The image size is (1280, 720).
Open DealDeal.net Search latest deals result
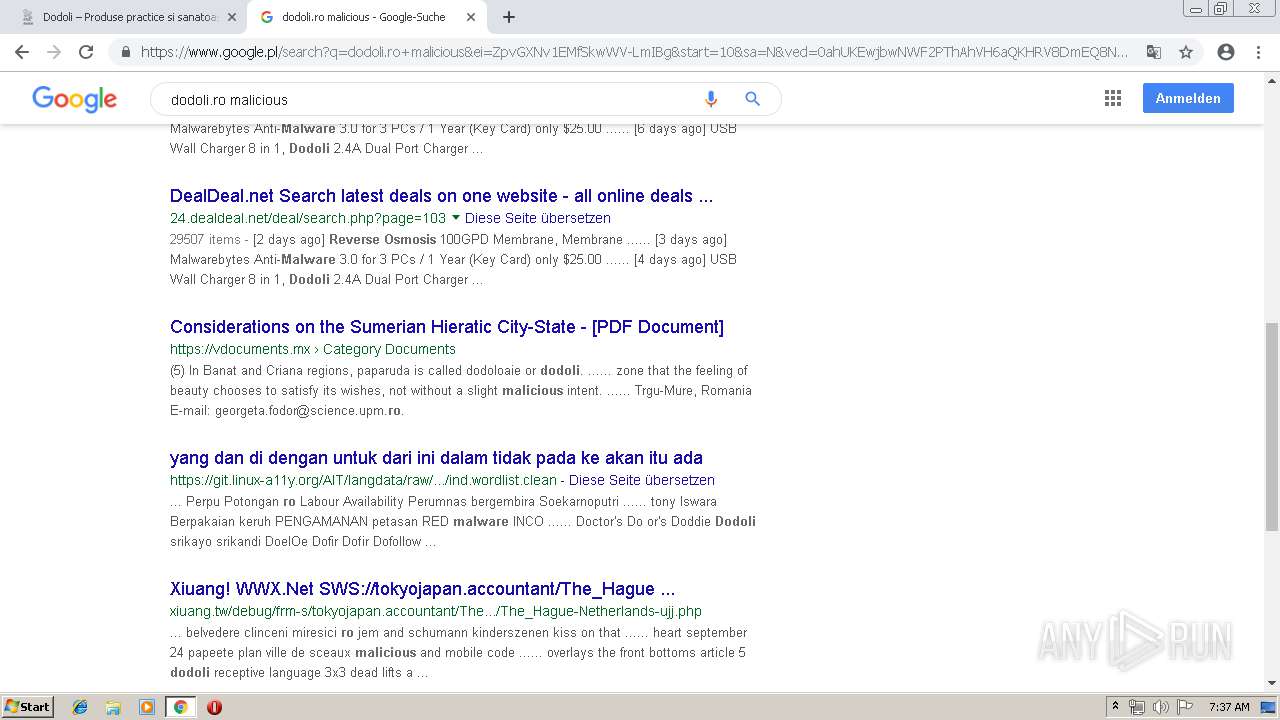tap(441, 196)
